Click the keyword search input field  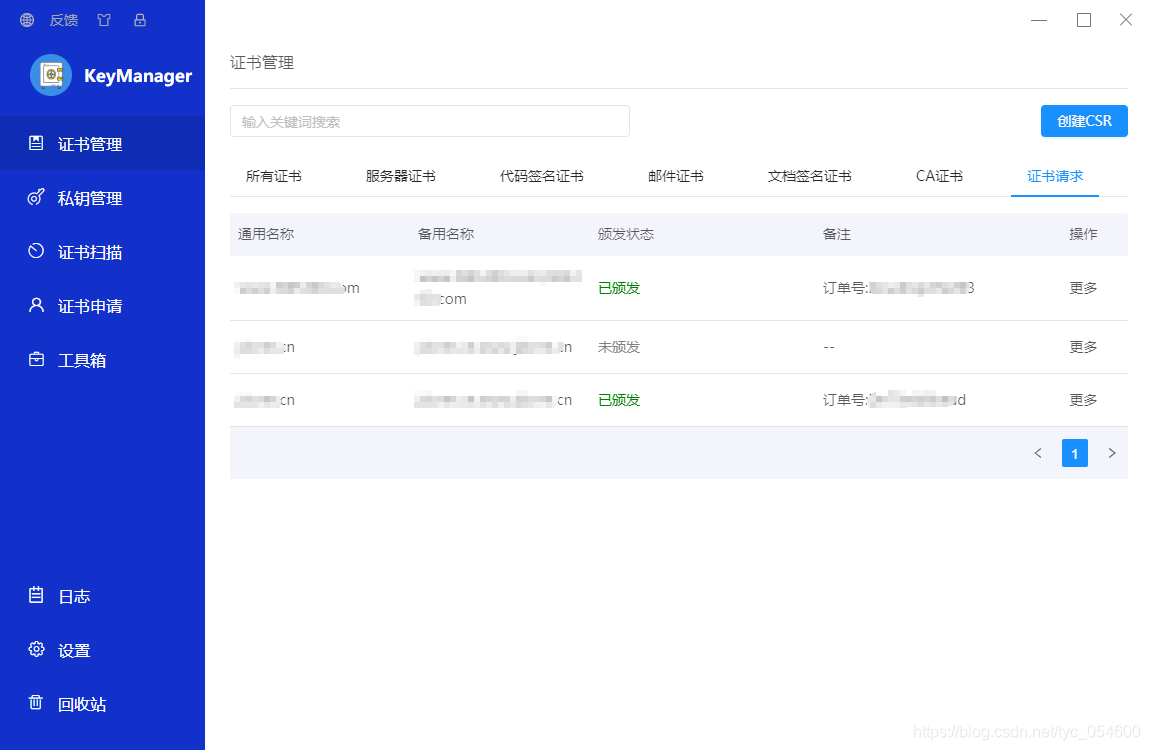point(430,120)
